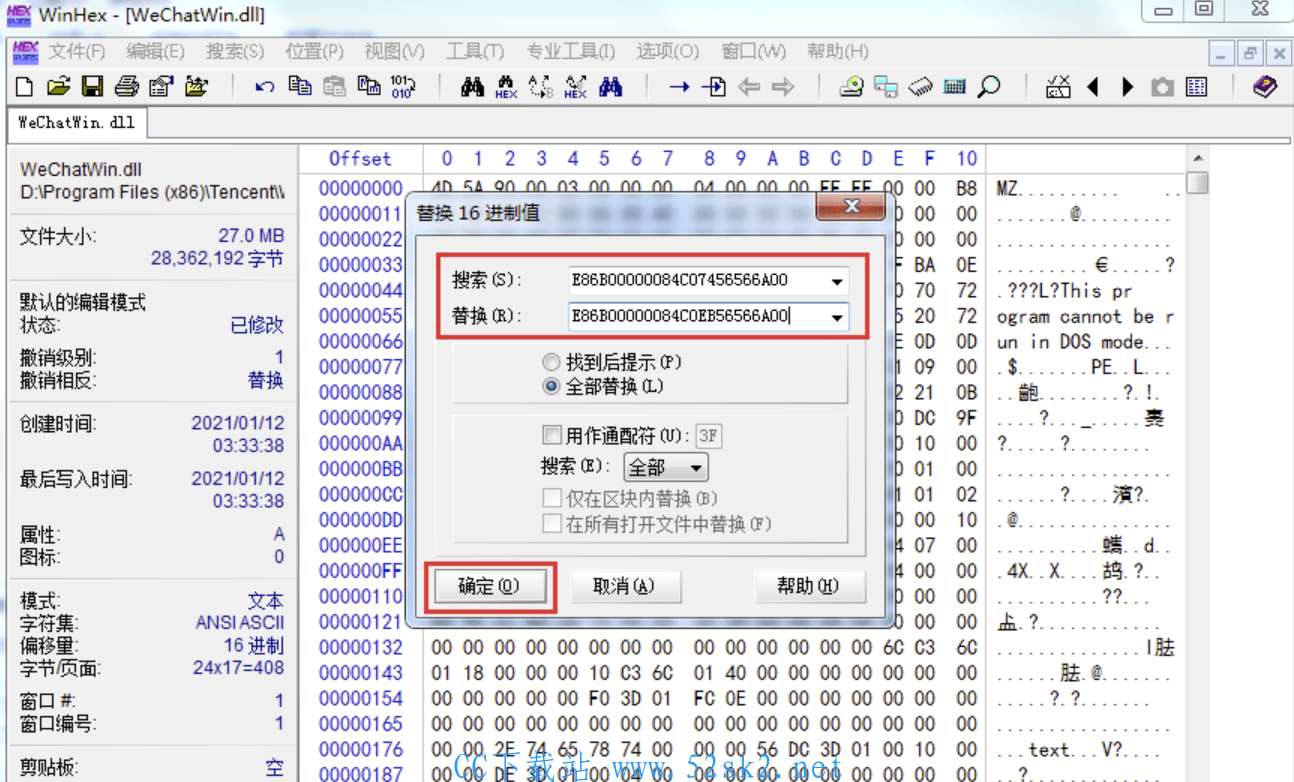Click the Back navigation arrow icon
Image resolution: width=1294 pixels, height=782 pixels.
point(748,87)
